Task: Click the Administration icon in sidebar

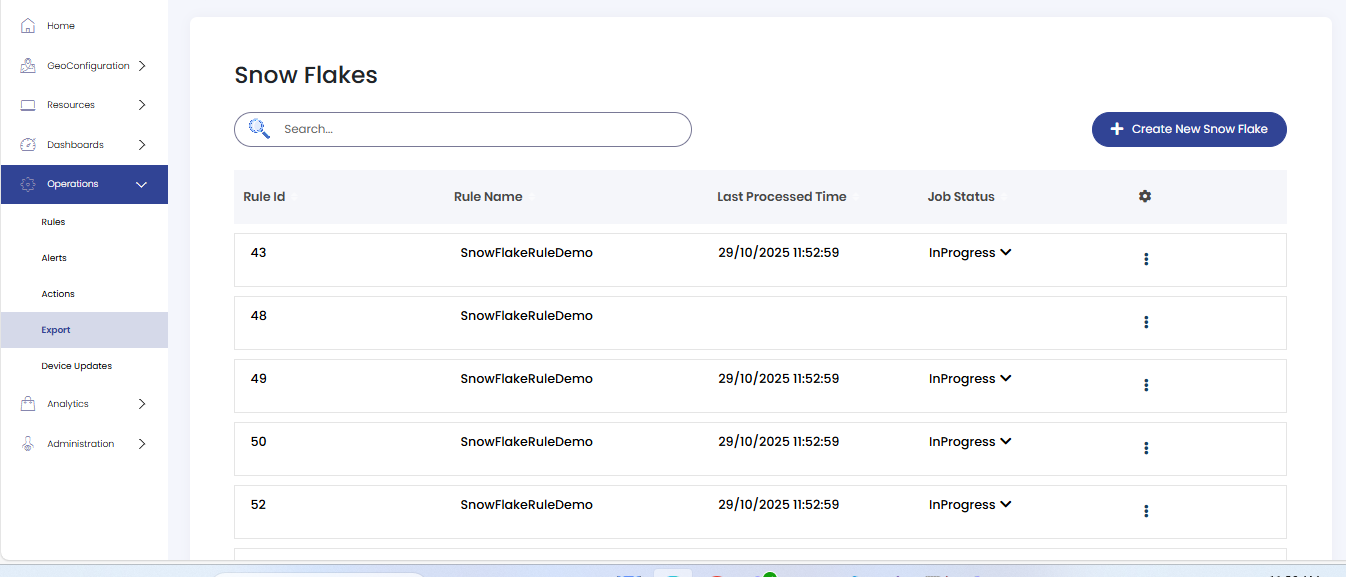Action: [28, 444]
